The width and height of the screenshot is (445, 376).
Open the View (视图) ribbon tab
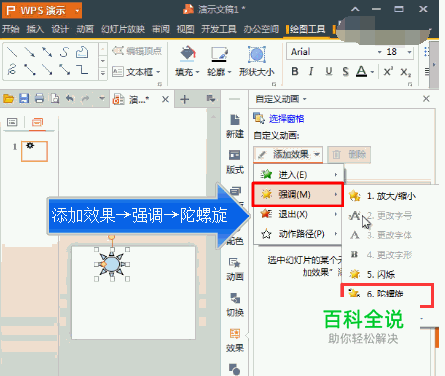pos(185,29)
